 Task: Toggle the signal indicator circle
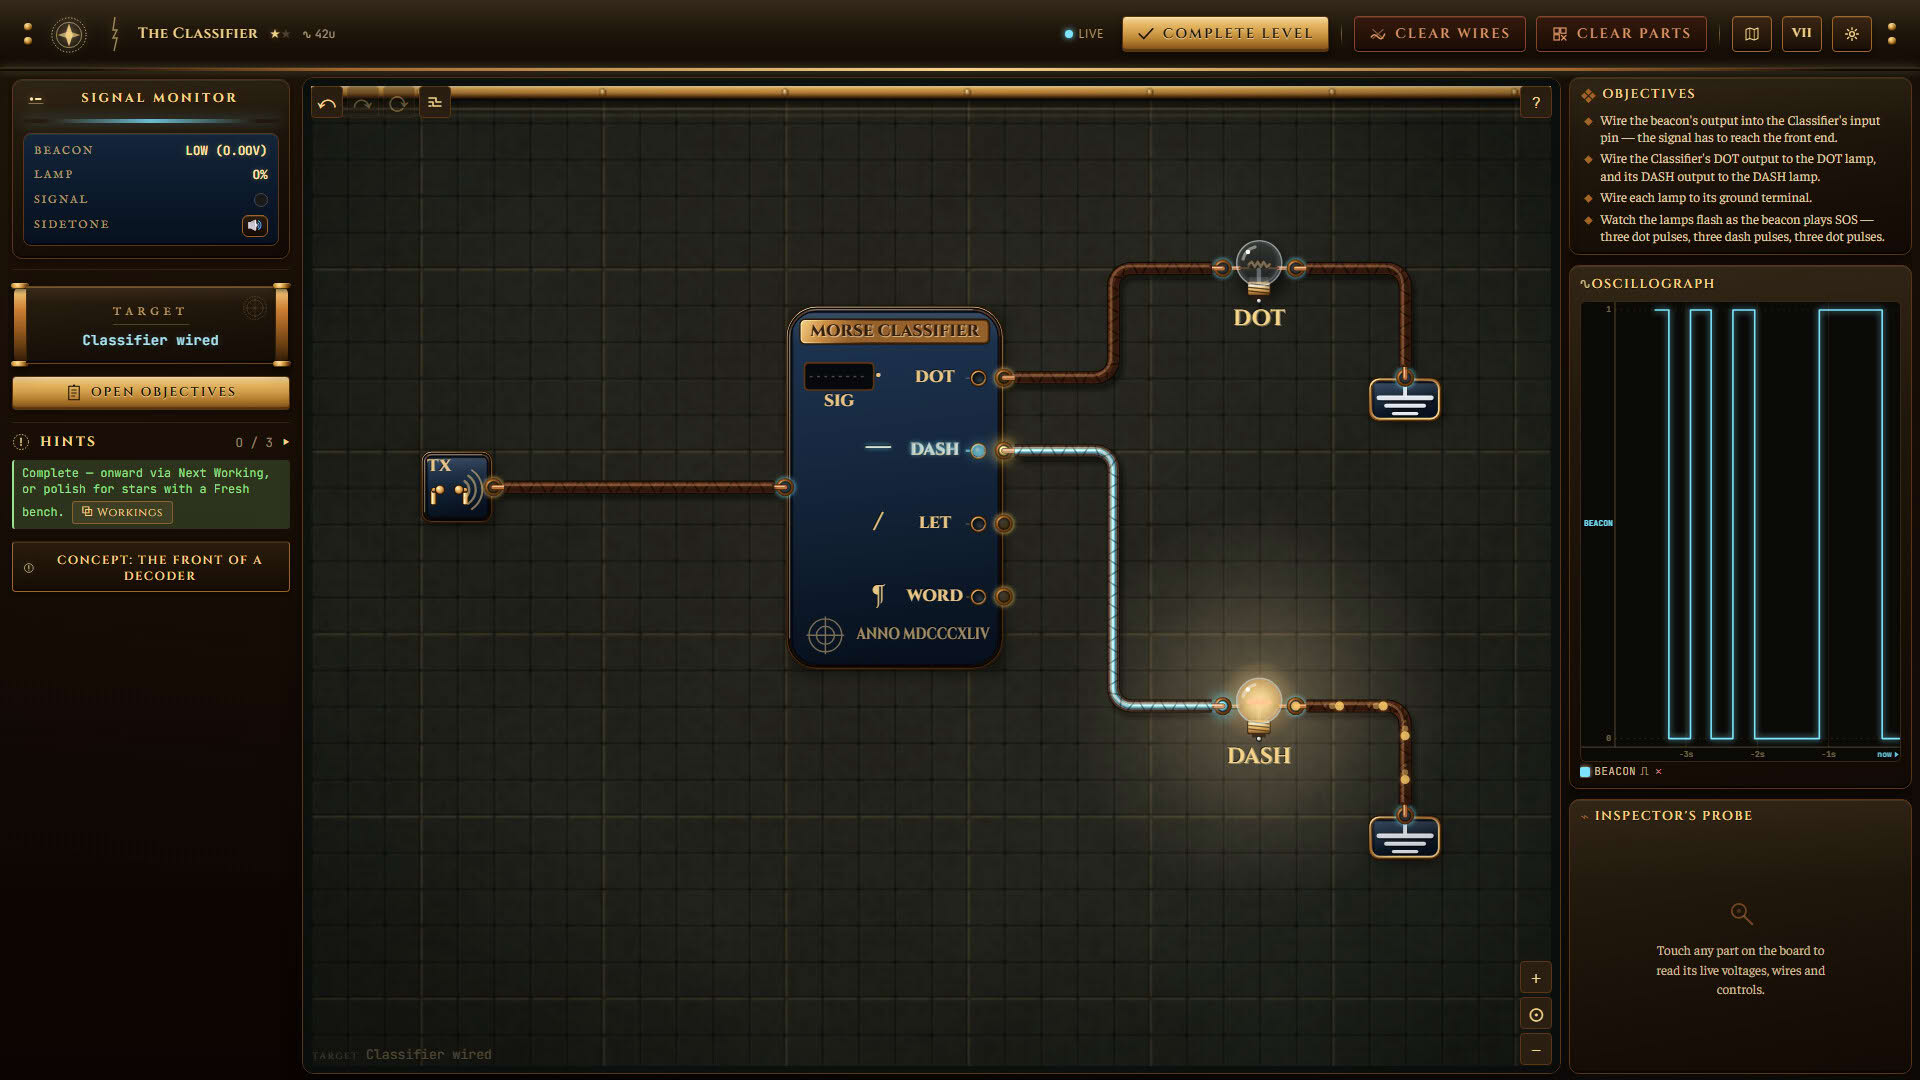click(261, 200)
